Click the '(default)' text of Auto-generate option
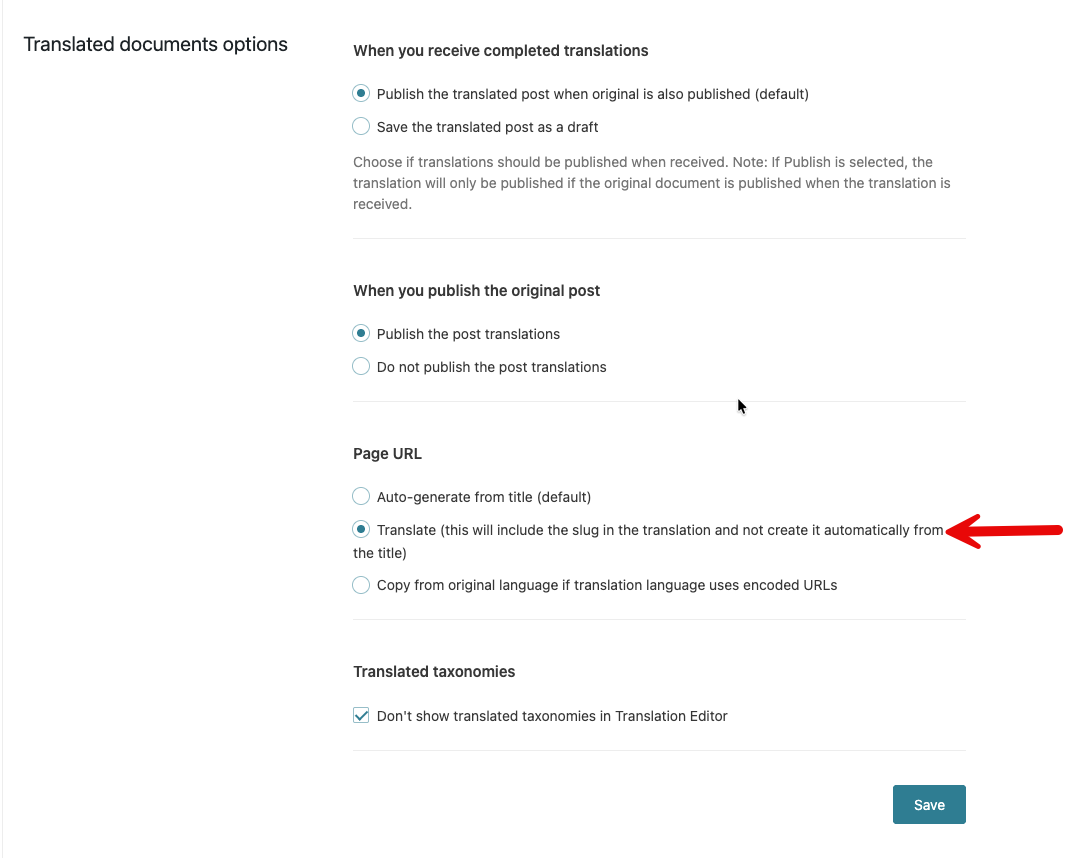Image resolution: width=1074 pixels, height=858 pixels. [x=561, y=497]
